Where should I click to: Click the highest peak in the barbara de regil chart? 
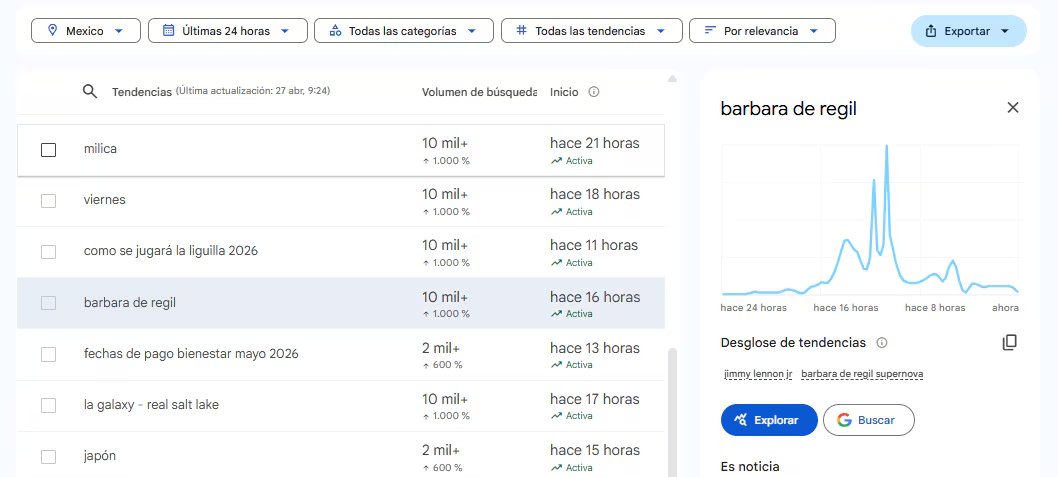click(886, 146)
